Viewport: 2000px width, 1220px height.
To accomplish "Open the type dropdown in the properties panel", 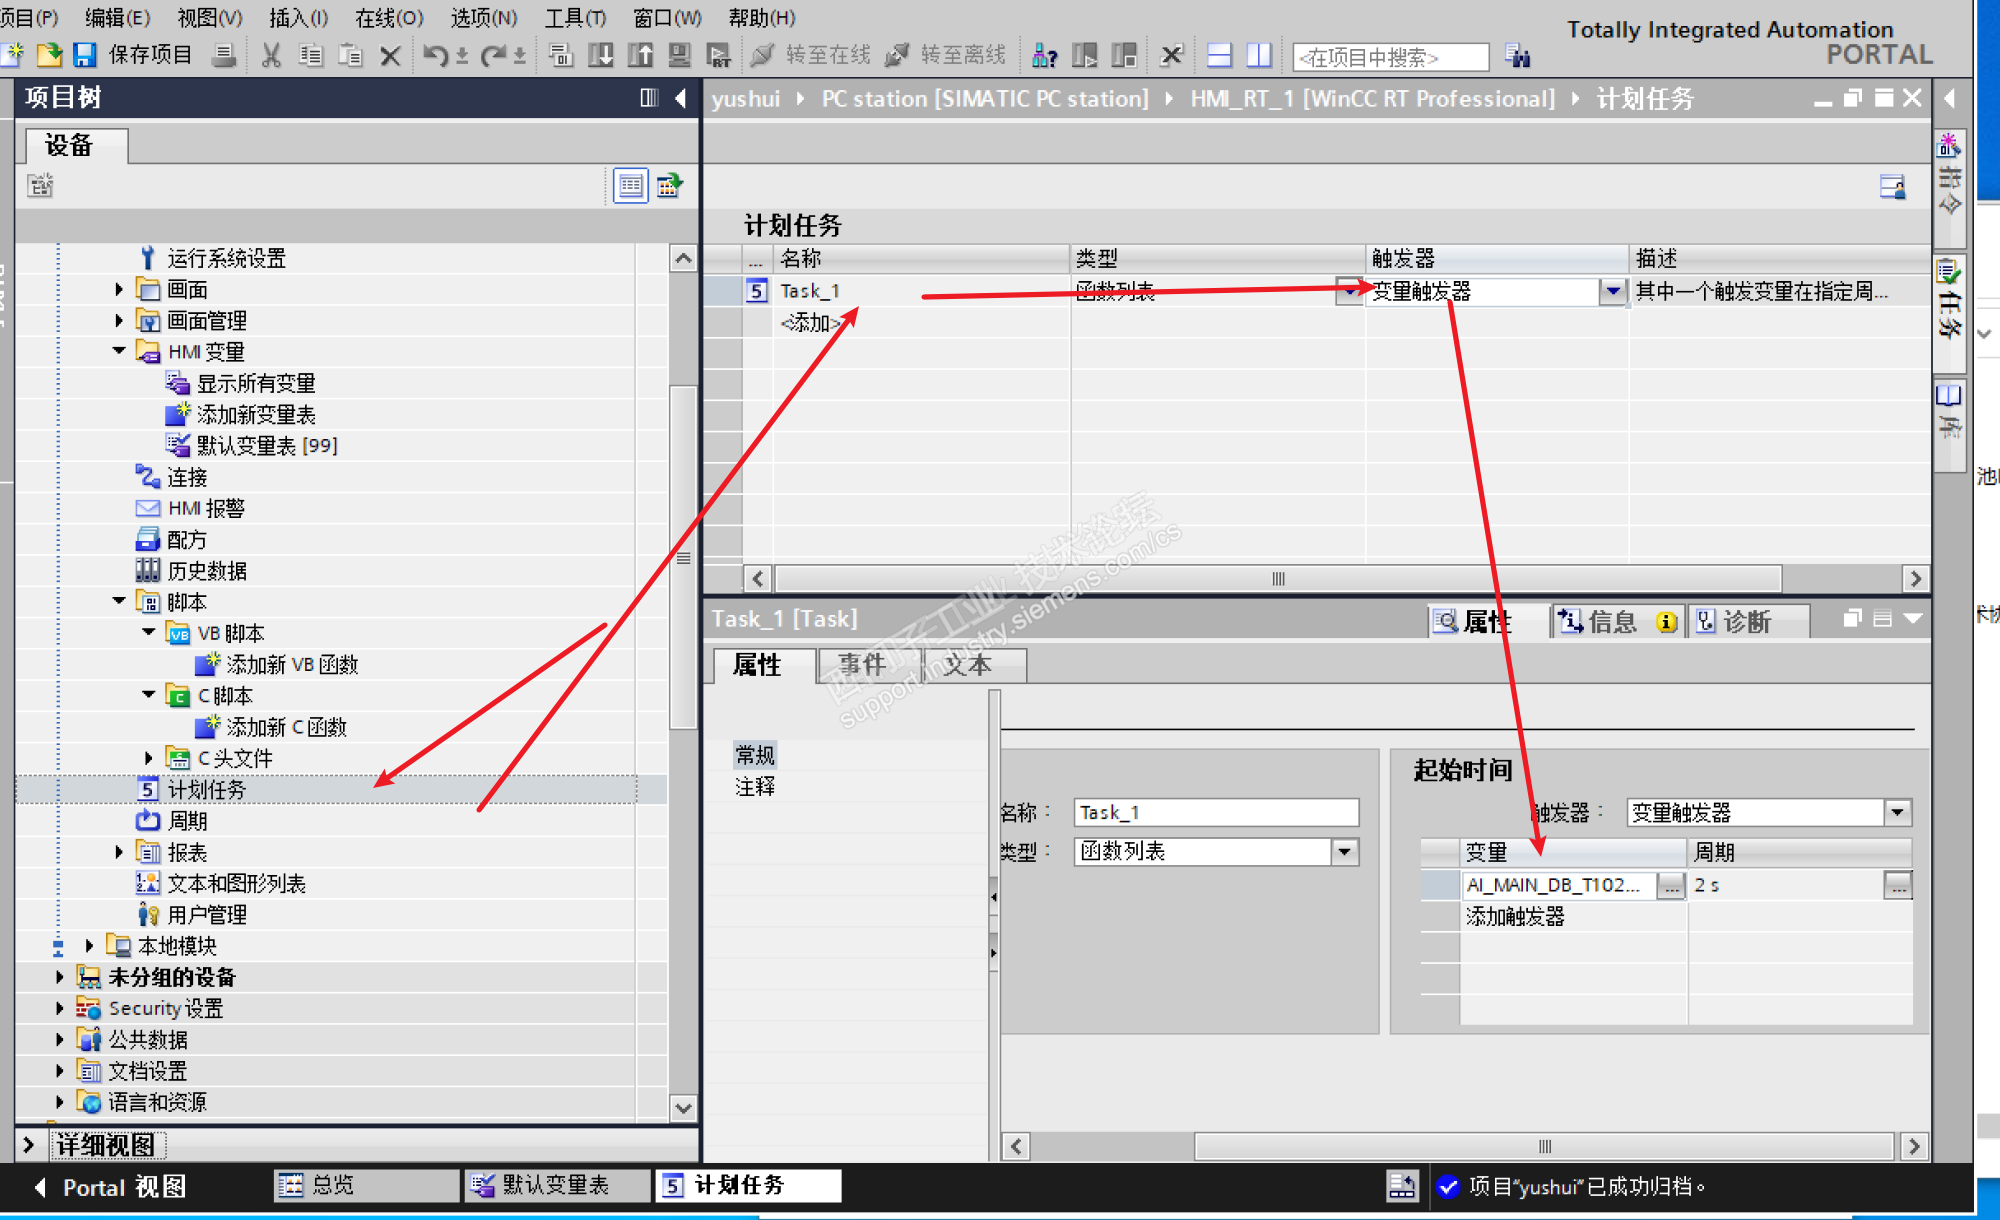I will (x=1345, y=852).
